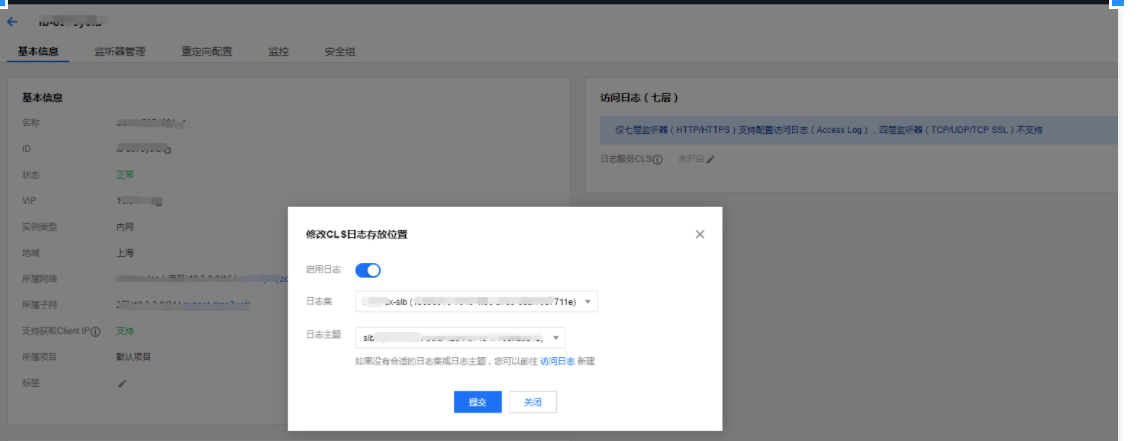Click the 上海 region value
The image size is (1140, 441).
coord(125,254)
